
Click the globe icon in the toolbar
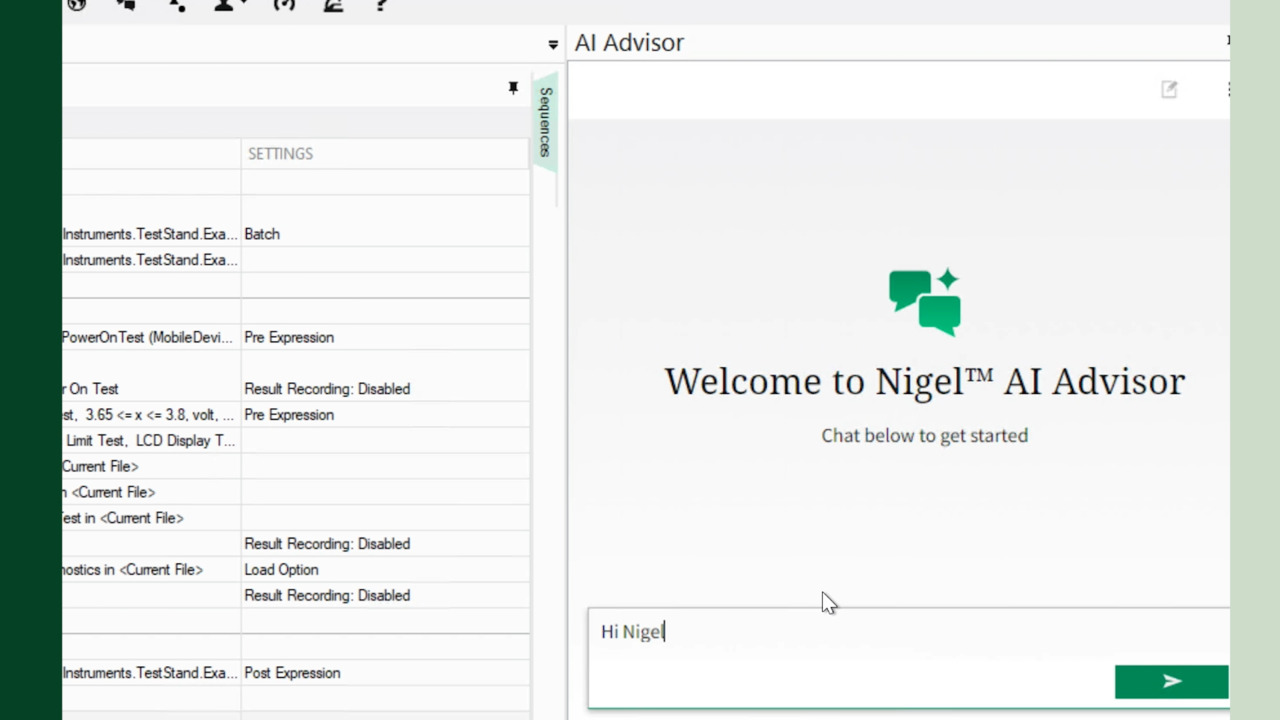(x=77, y=5)
